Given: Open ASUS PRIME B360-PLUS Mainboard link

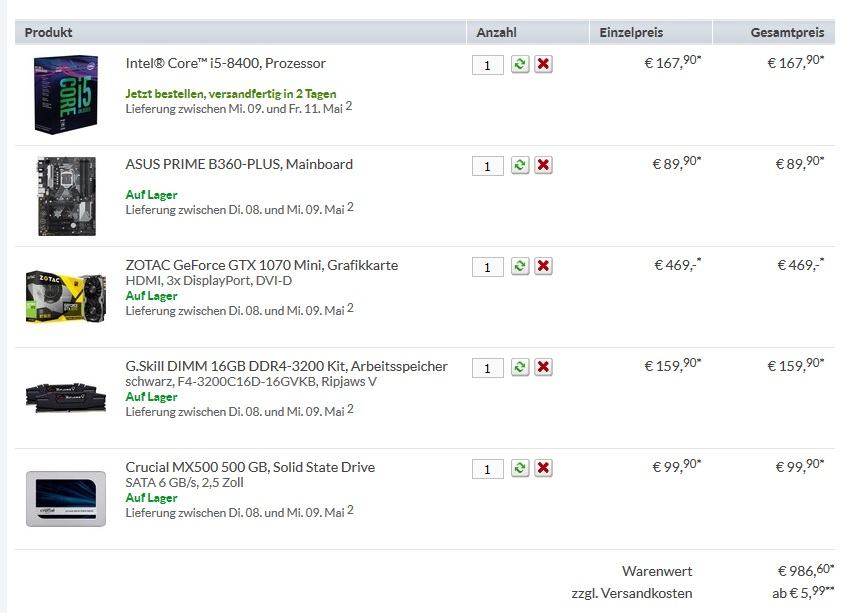Looking at the screenshot, I should pos(239,164).
